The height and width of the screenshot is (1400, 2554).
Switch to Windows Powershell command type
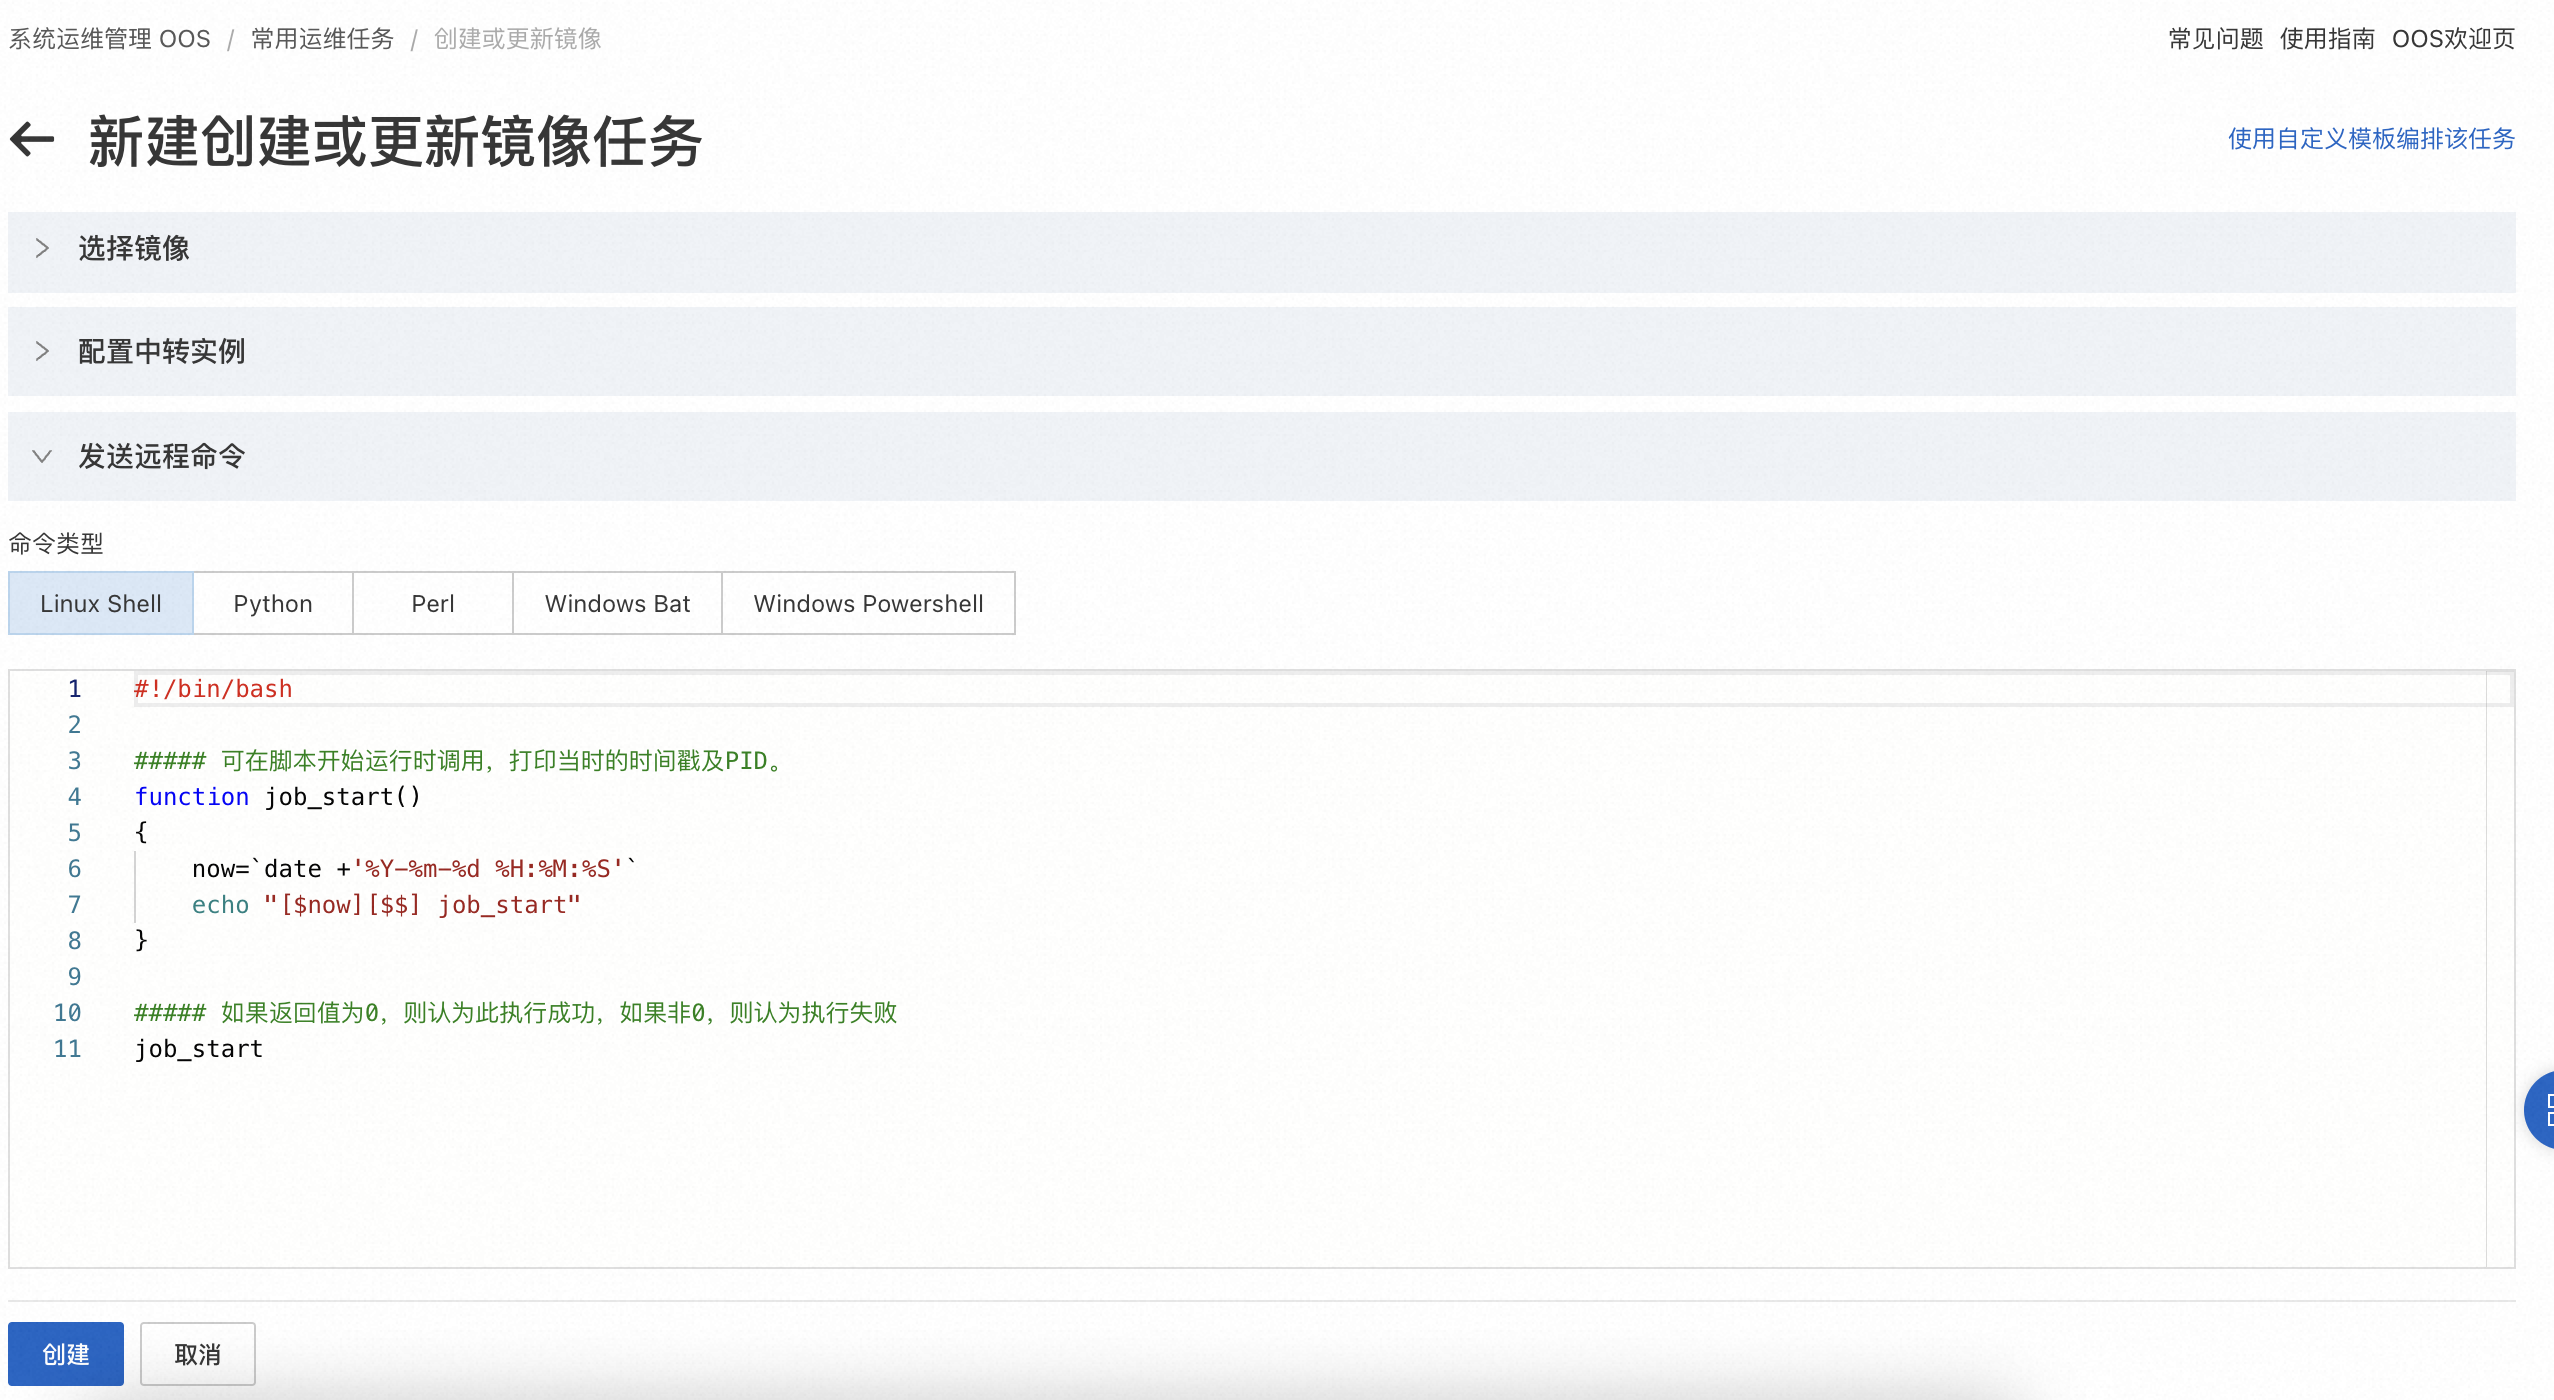point(868,604)
